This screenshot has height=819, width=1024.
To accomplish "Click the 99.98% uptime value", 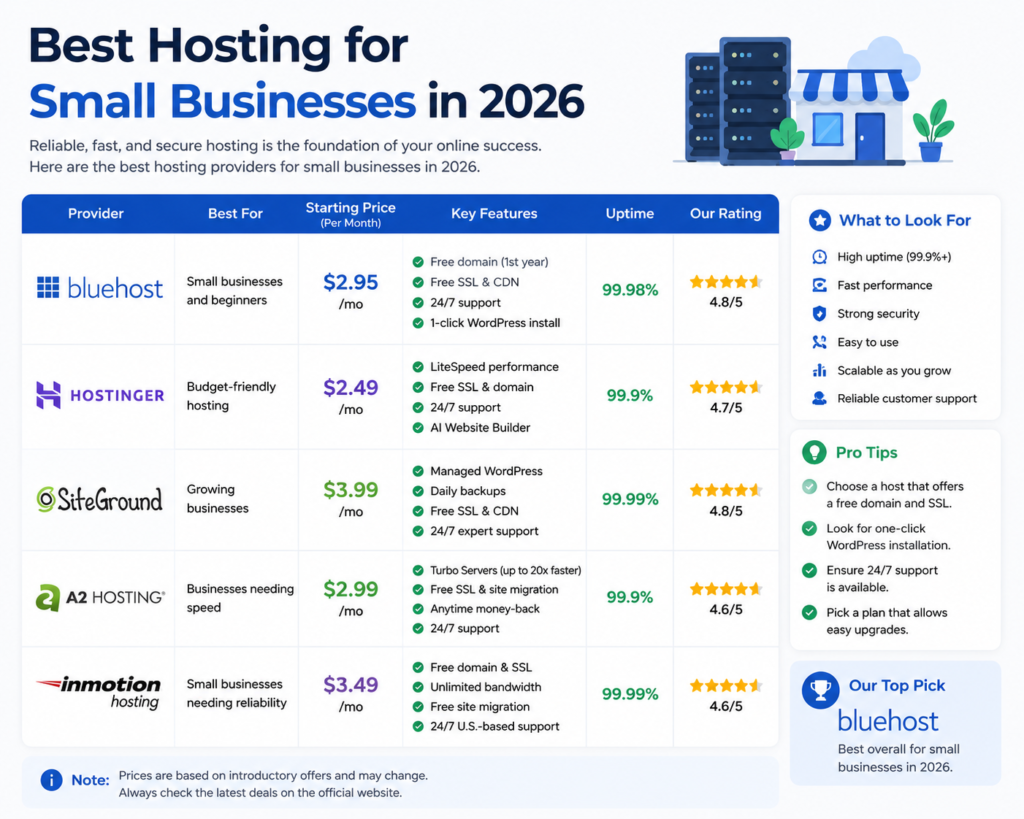I will point(630,290).
